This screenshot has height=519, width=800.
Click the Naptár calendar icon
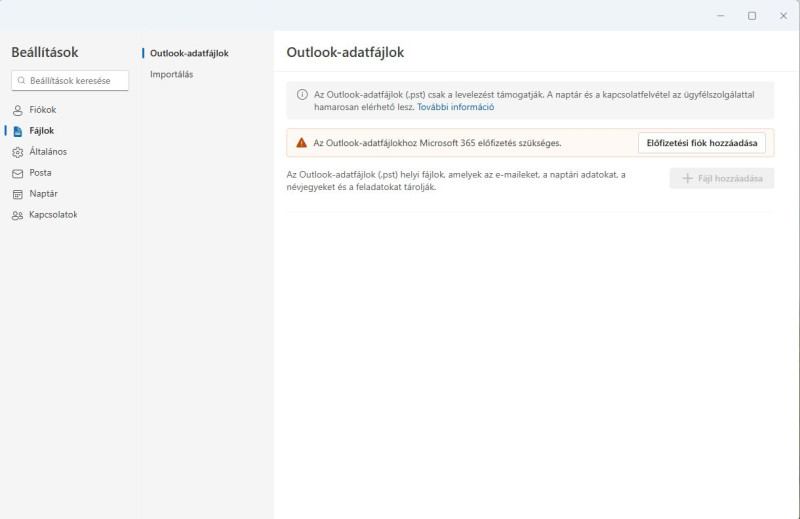click(18, 194)
